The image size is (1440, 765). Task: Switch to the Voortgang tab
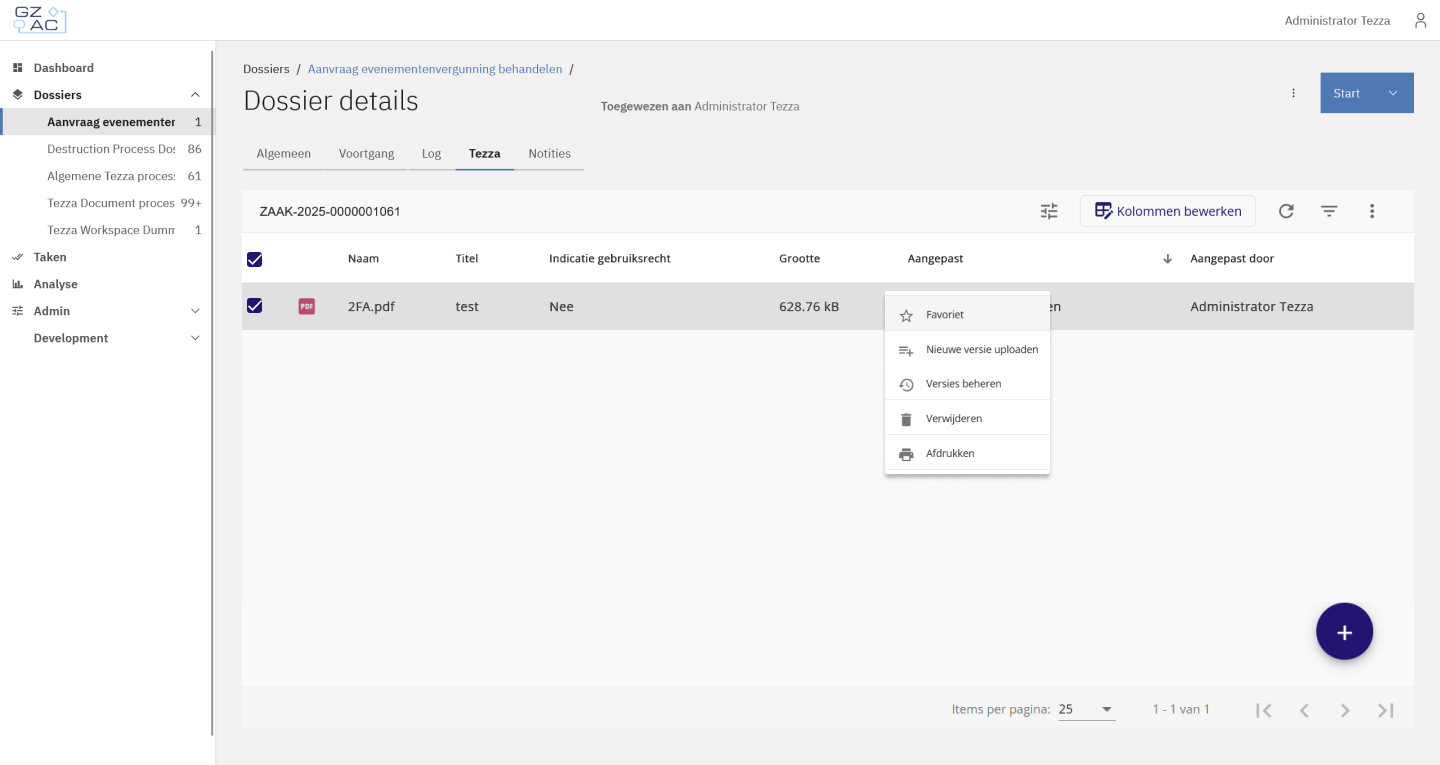coord(366,154)
